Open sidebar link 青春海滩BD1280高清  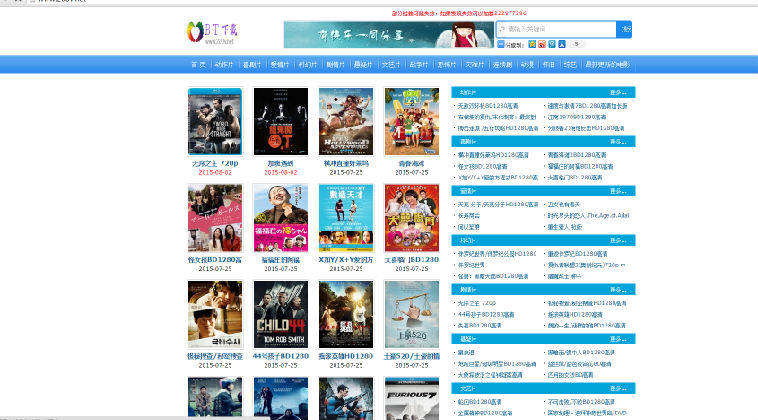point(577,155)
